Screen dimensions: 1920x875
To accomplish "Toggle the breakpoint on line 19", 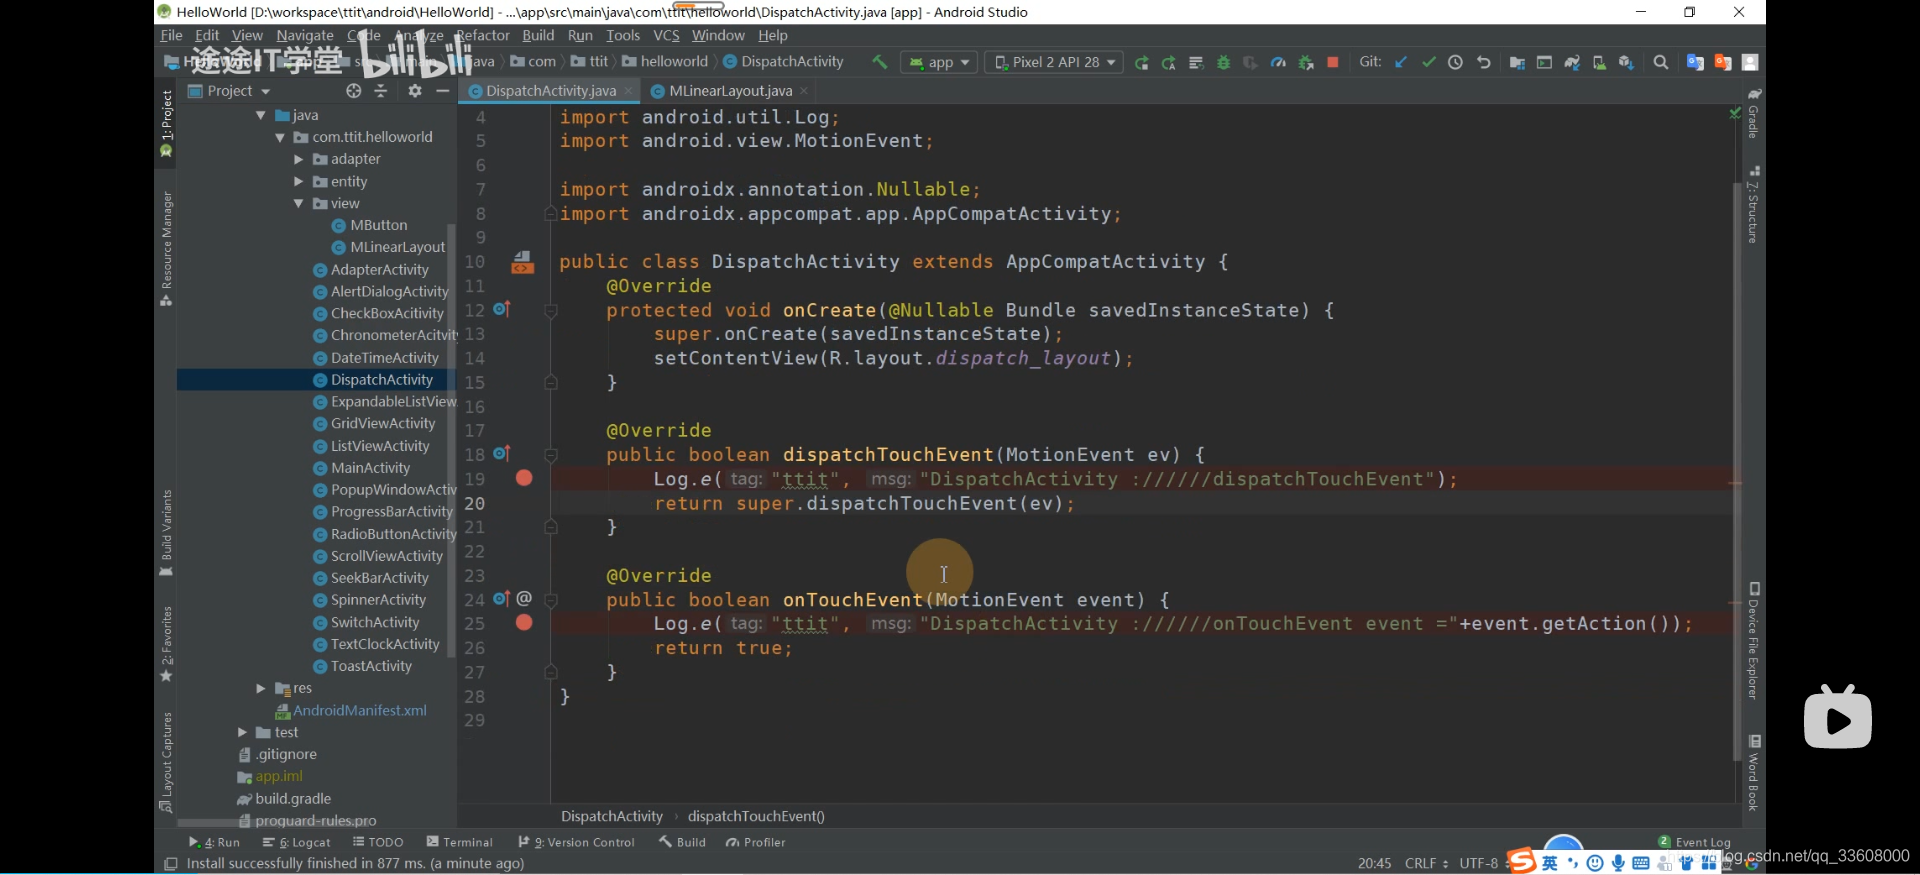I will pos(524,478).
